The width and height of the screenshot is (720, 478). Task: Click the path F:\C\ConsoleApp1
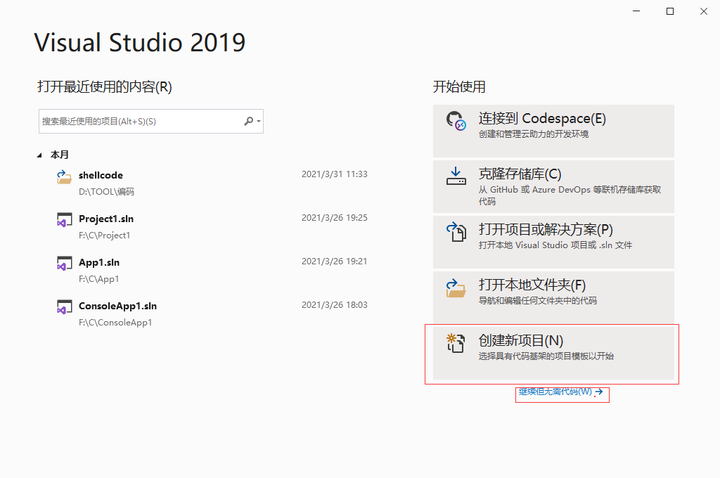[x=115, y=323]
